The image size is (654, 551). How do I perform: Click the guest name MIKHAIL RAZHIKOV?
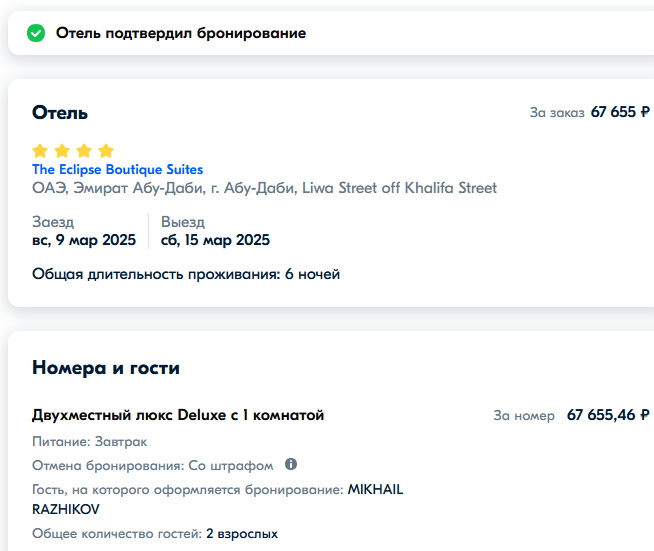tap(374, 489)
